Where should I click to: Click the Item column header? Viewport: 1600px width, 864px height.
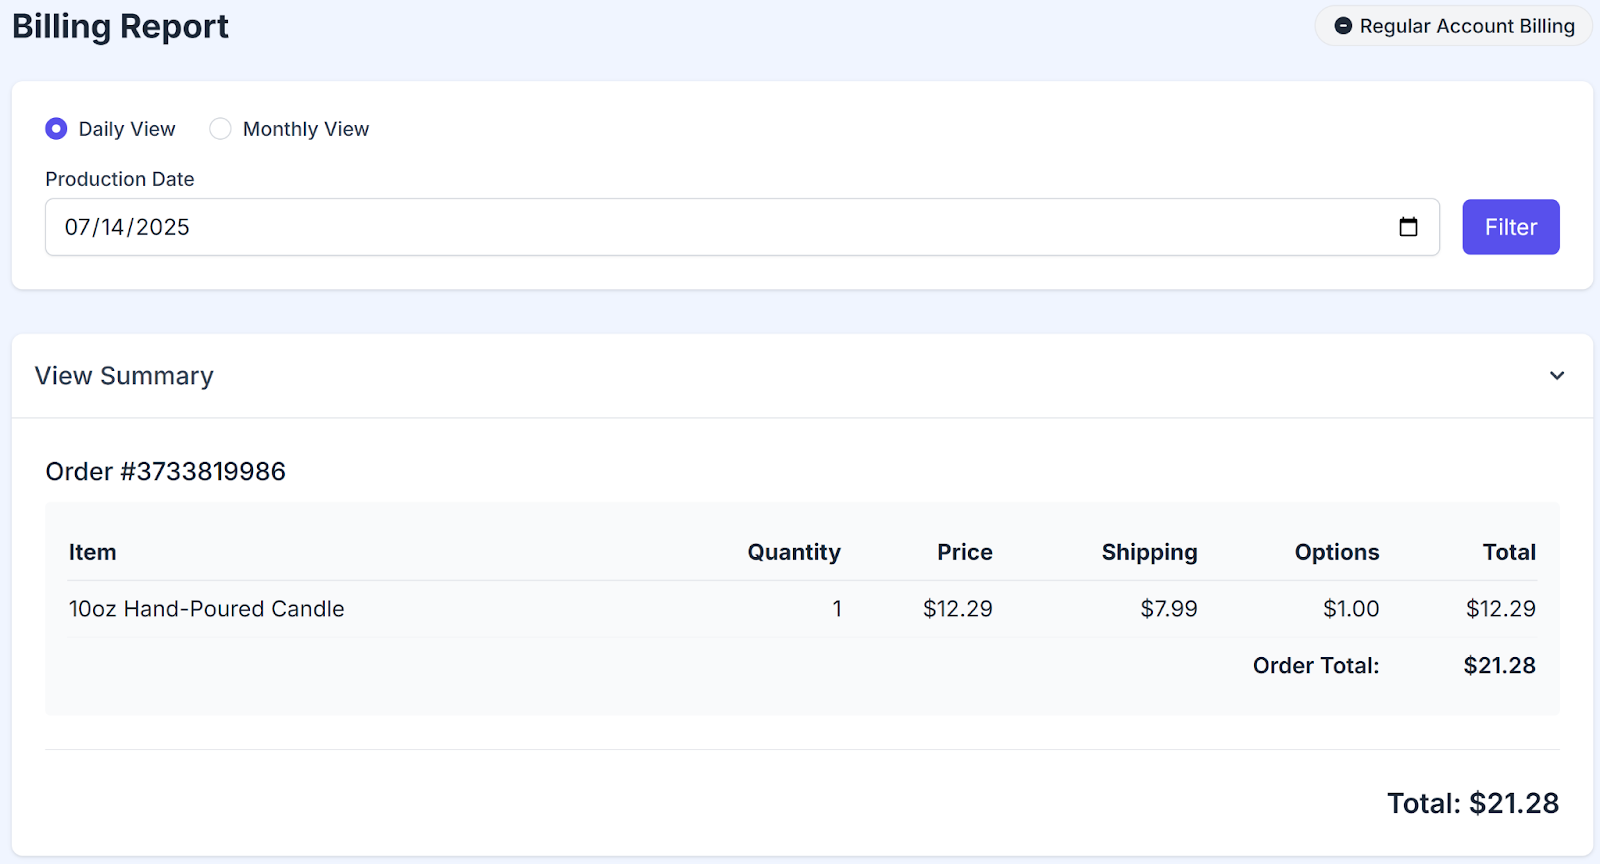(x=92, y=552)
